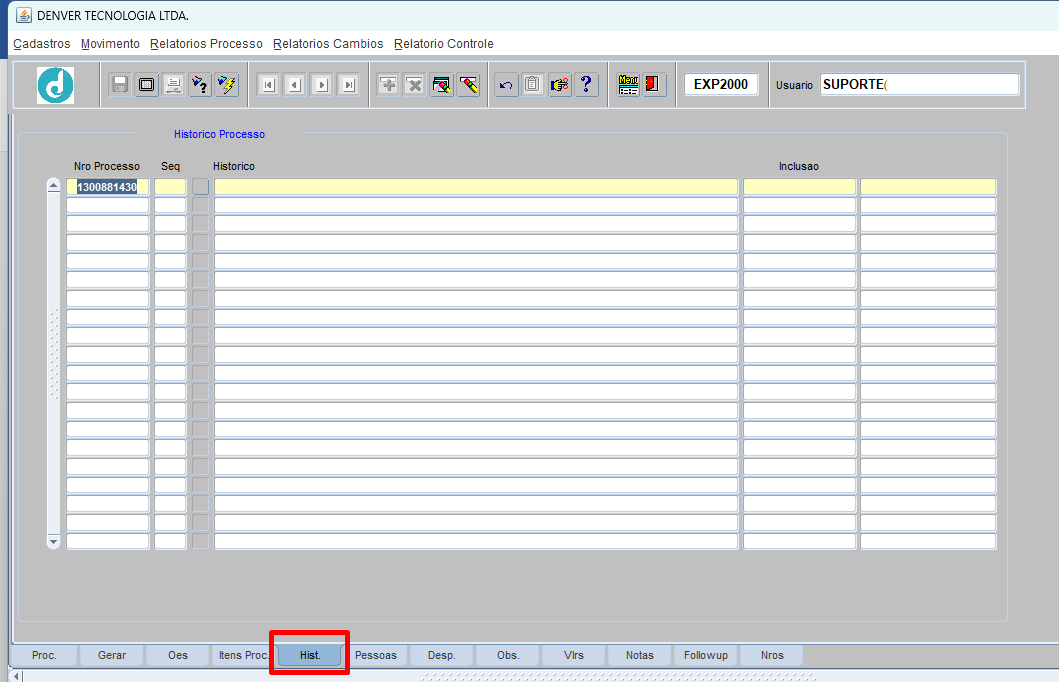The image size is (1059, 682).
Task: Click the small button beside first Seq field
Action: [x=200, y=187]
